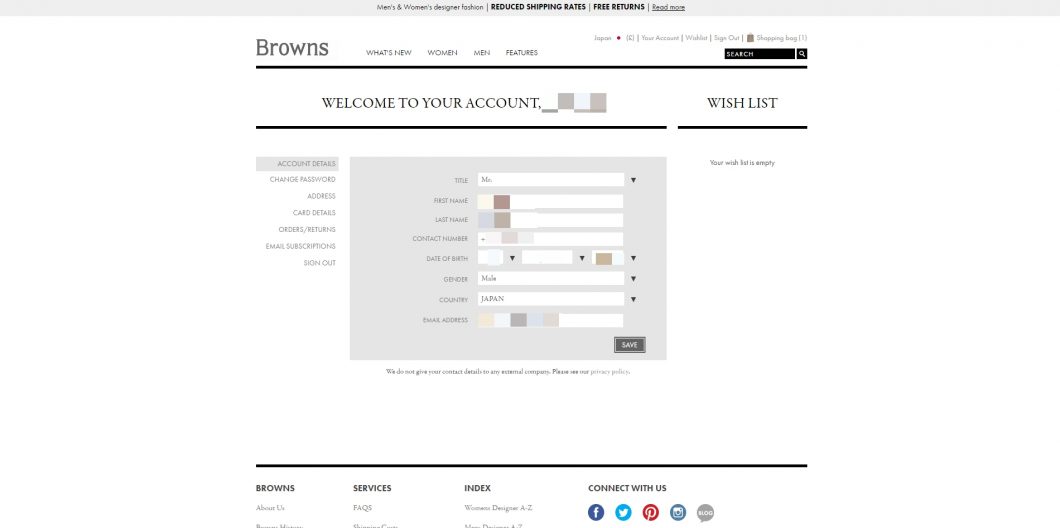Open Browns Pinterest icon
Image resolution: width=1060 pixels, height=528 pixels.
click(x=651, y=512)
